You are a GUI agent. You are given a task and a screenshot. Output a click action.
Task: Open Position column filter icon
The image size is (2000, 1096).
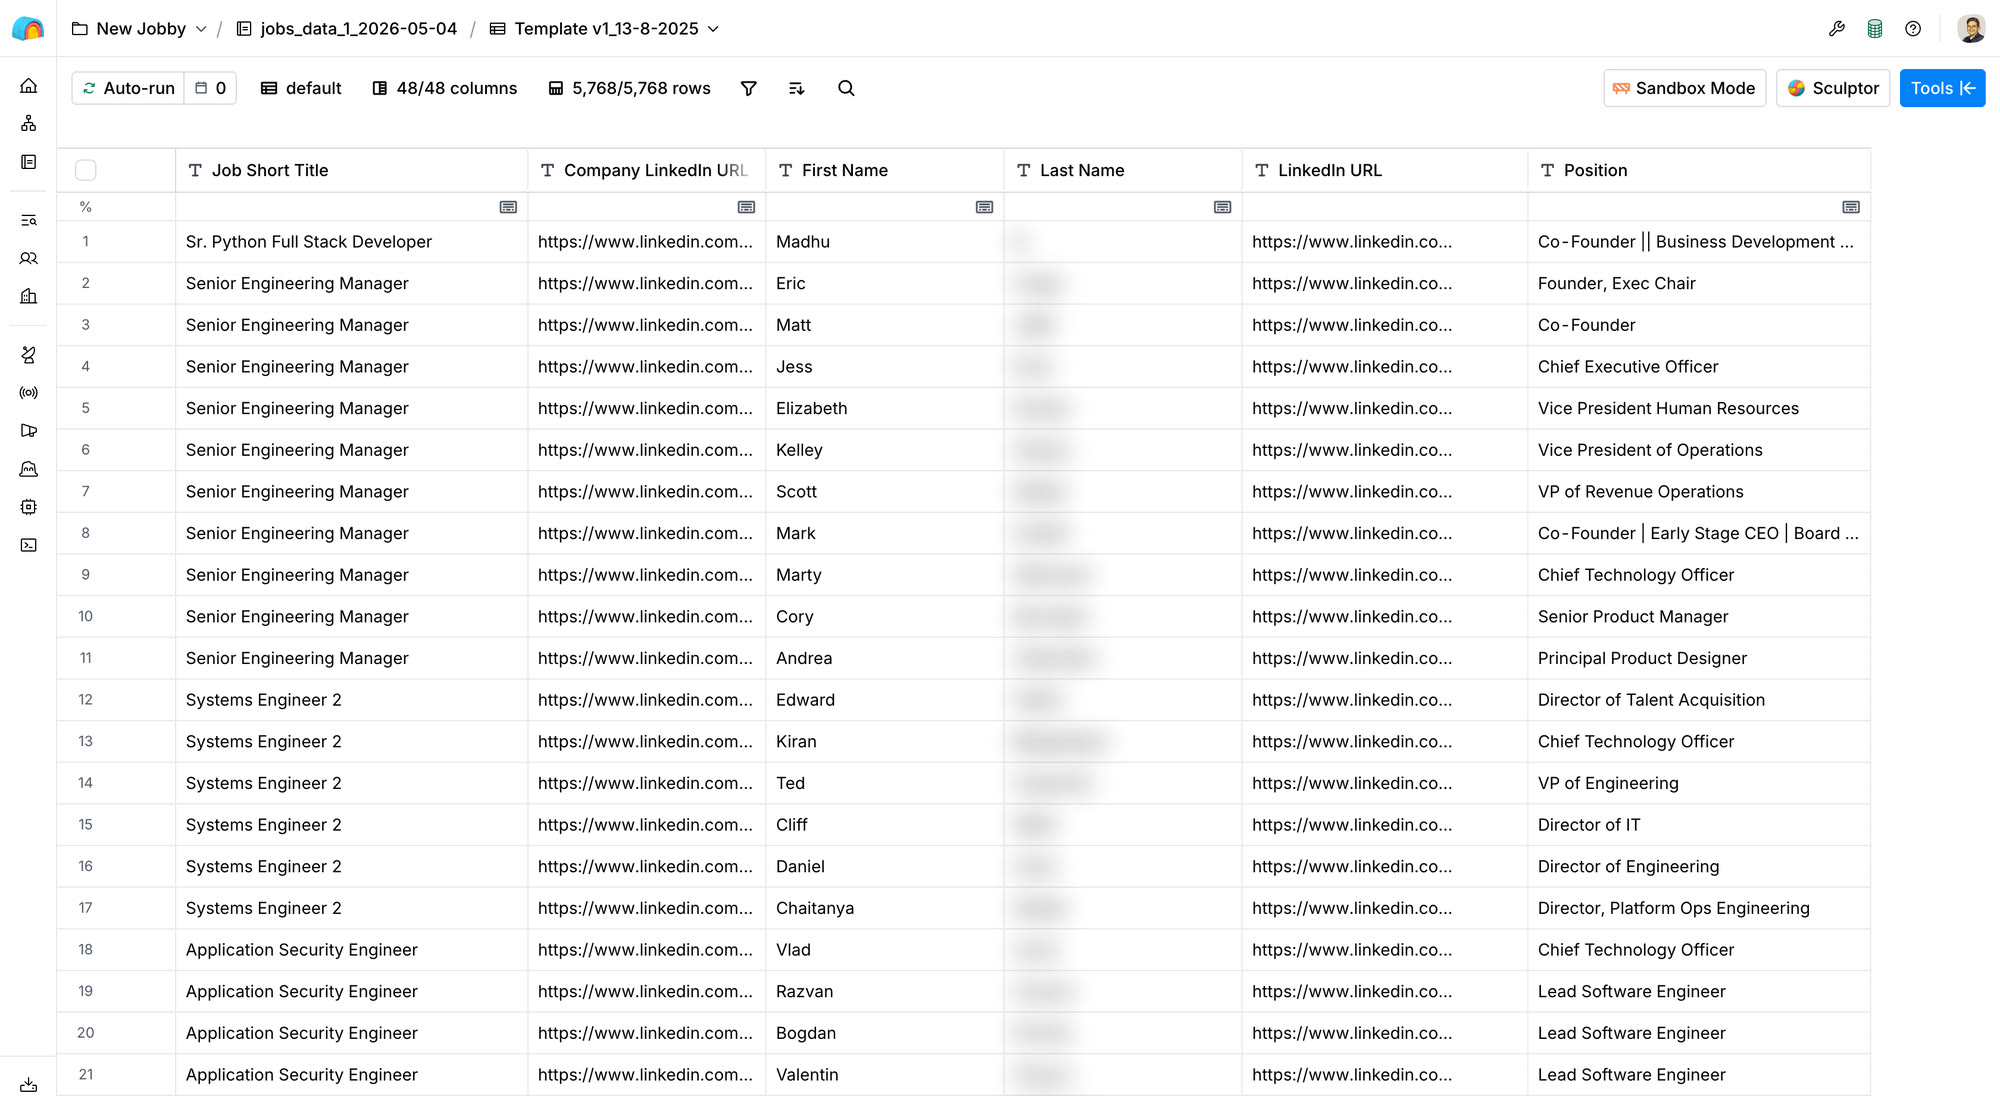pyautogui.click(x=1851, y=207)
